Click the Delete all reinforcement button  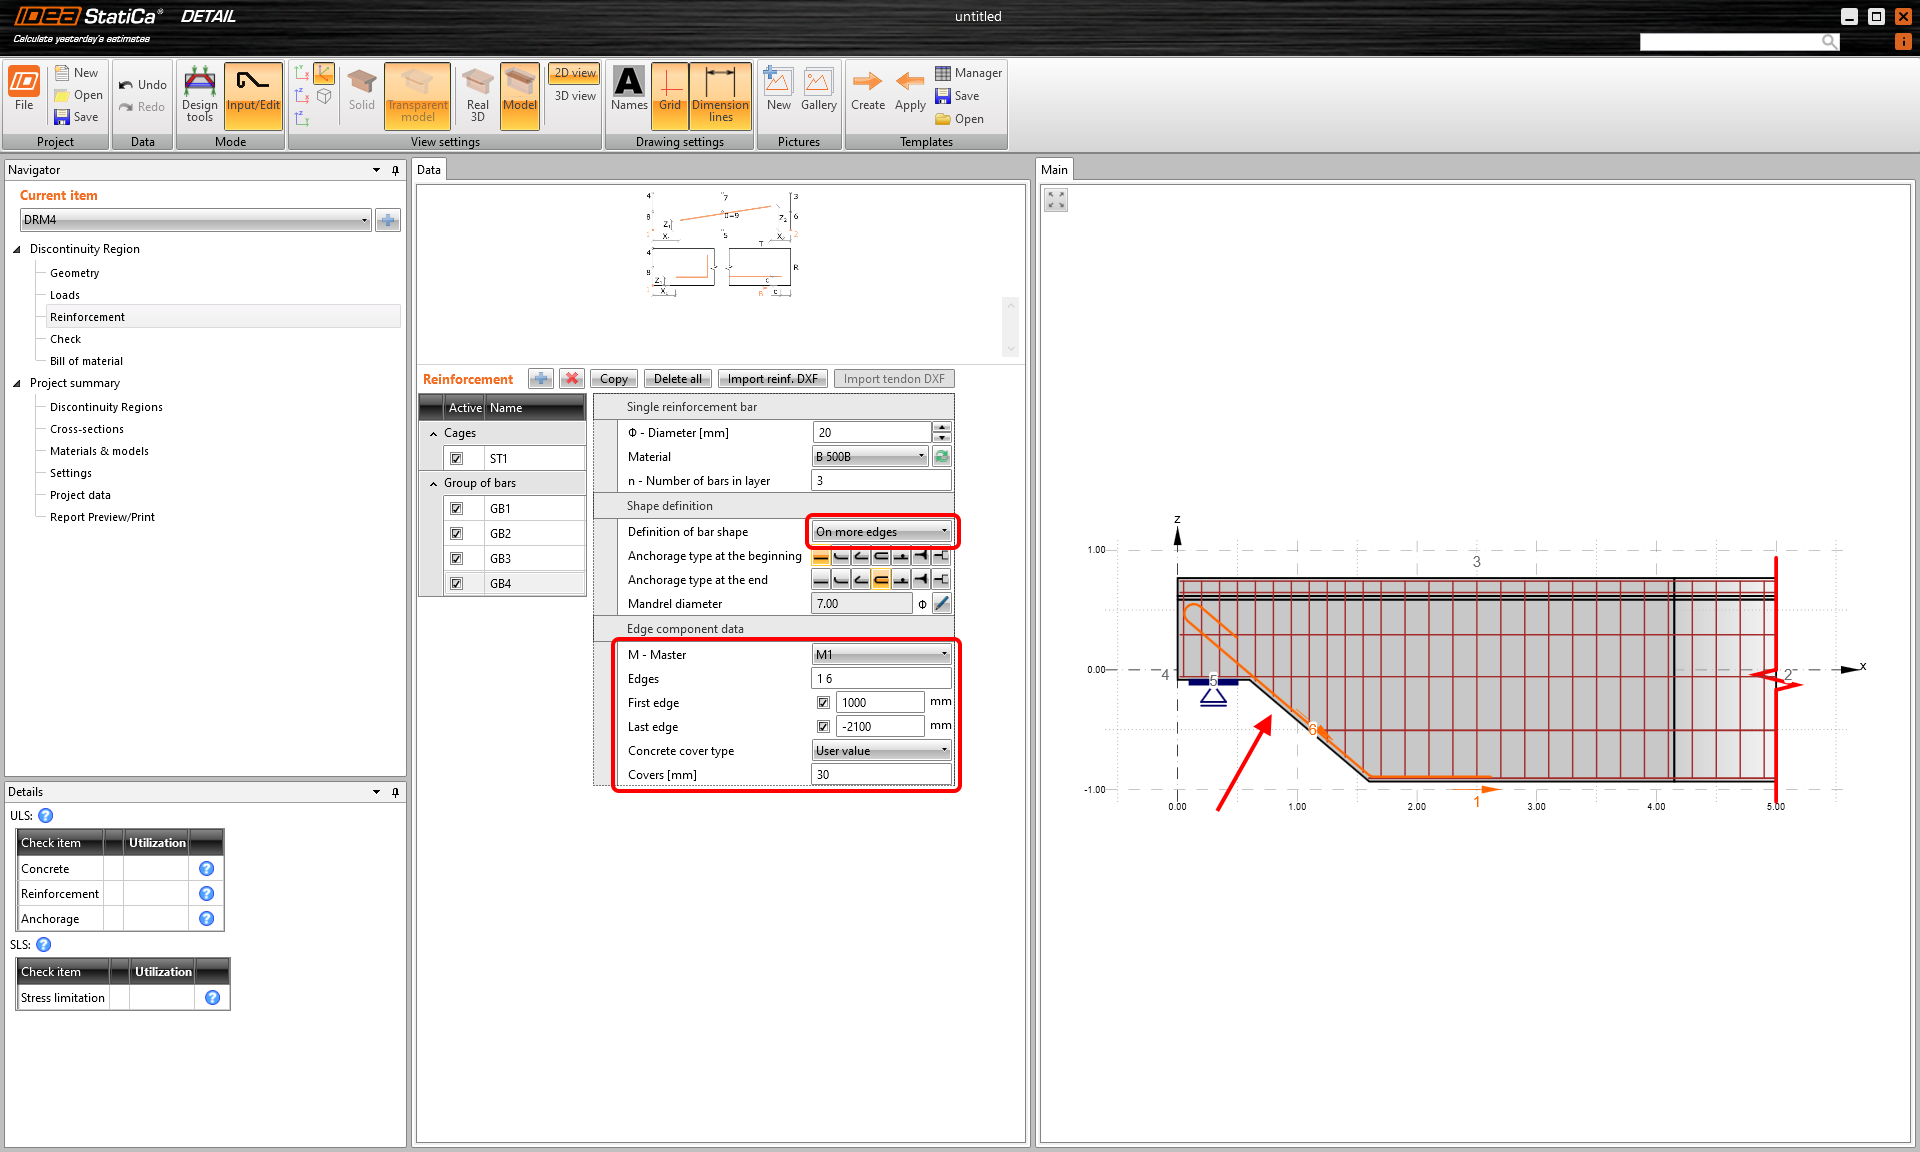(x=677, y=378)
